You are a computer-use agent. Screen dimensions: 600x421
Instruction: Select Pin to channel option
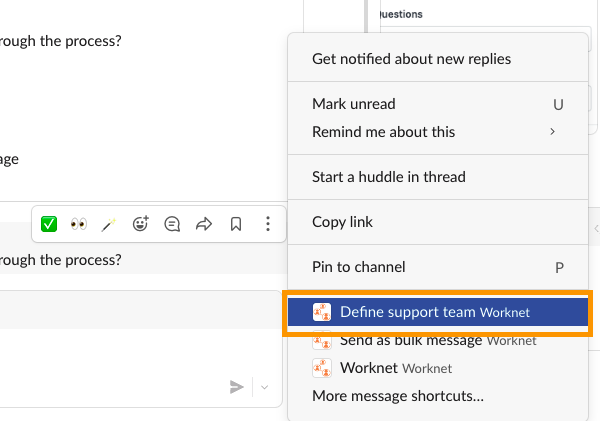click(x=438, y=267)
